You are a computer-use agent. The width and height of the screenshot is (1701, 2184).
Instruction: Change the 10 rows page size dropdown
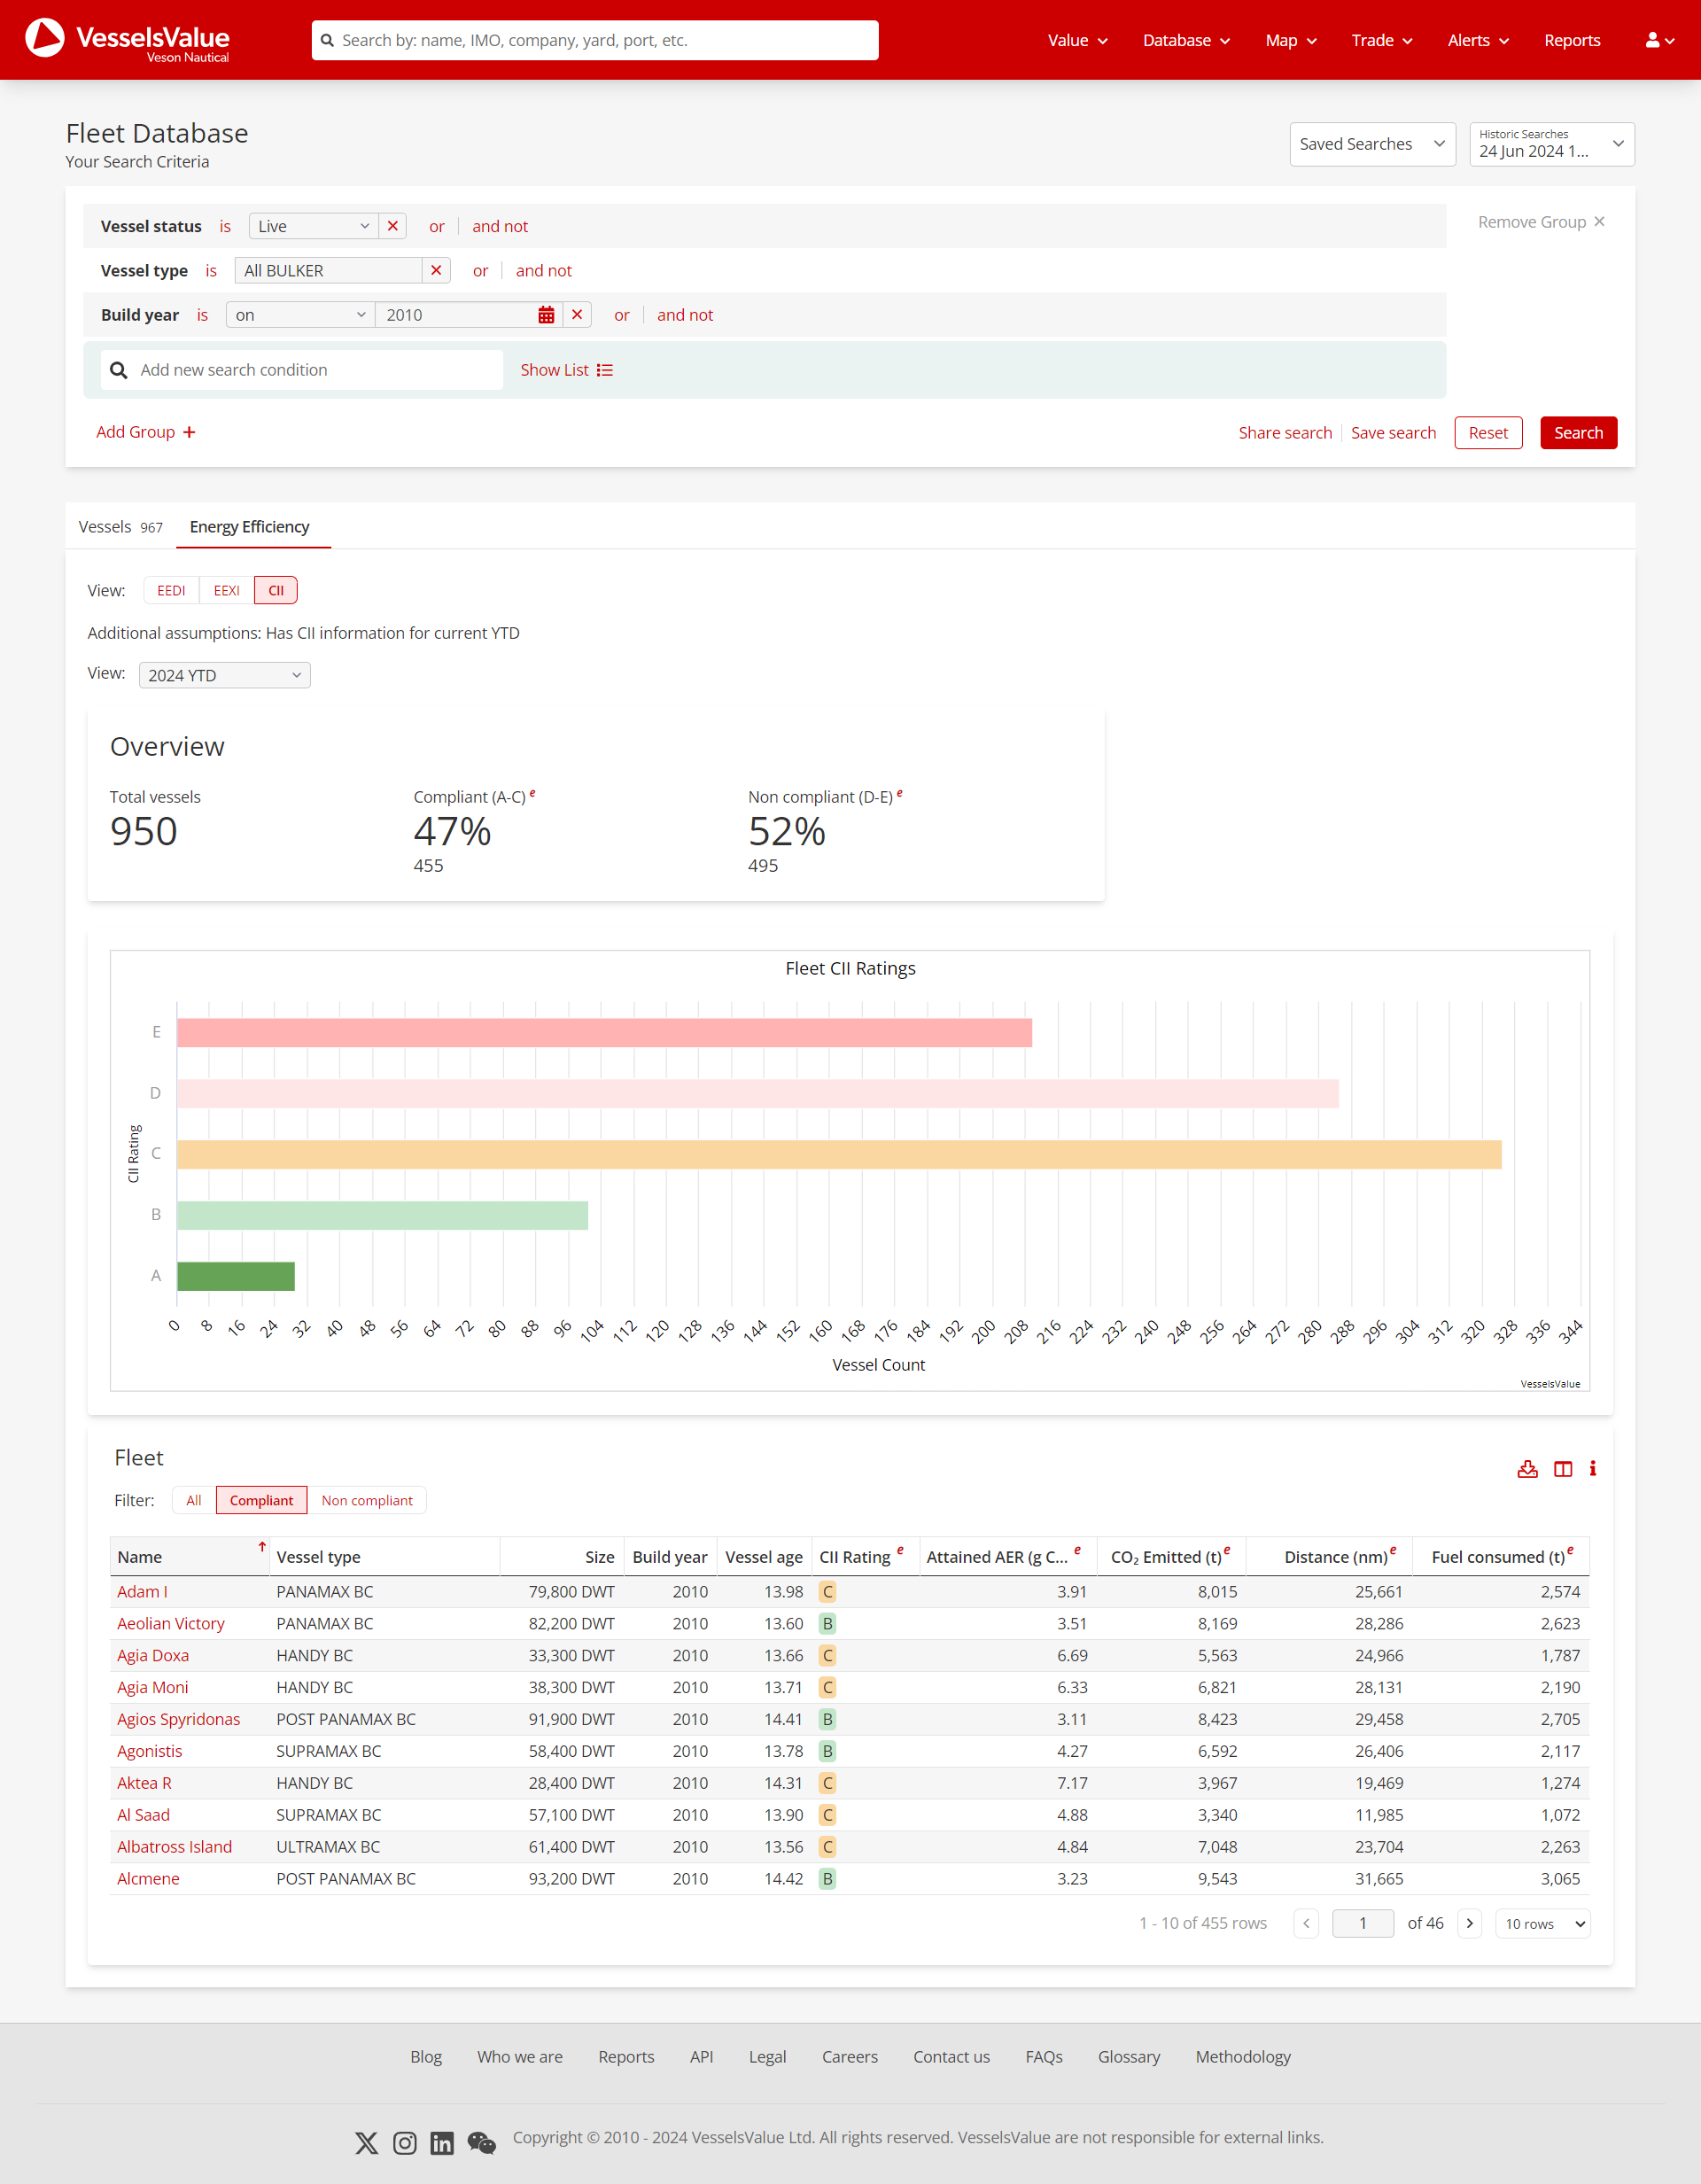pyautogui.click(x=1543, y=1923)
